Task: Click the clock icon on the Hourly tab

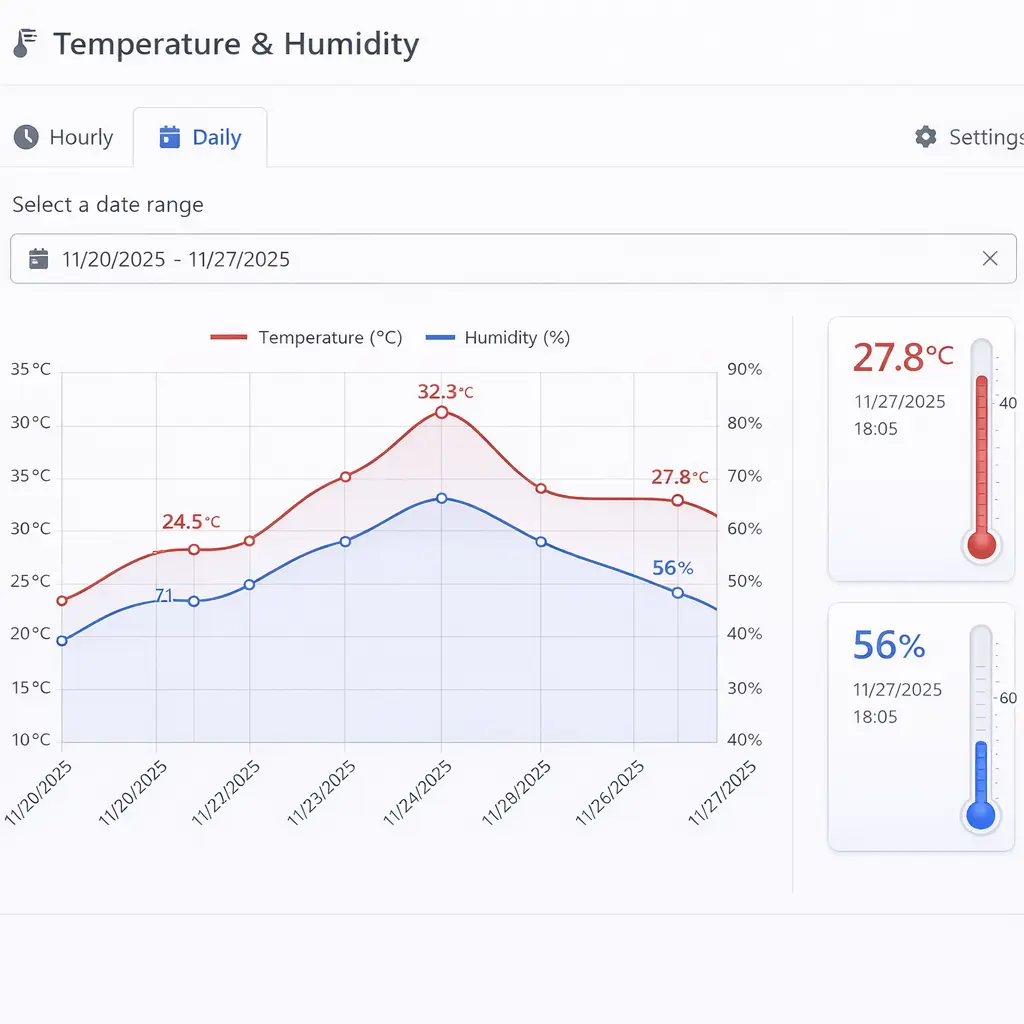Action: pos(24,137)
